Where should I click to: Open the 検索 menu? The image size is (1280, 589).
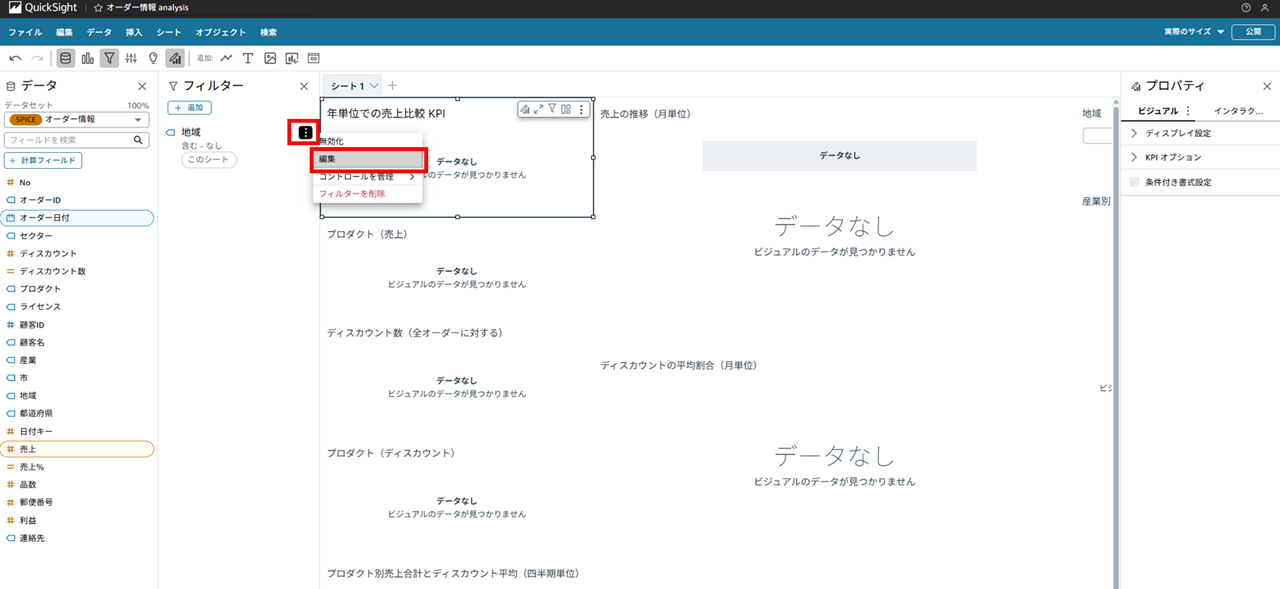(268, 32)
